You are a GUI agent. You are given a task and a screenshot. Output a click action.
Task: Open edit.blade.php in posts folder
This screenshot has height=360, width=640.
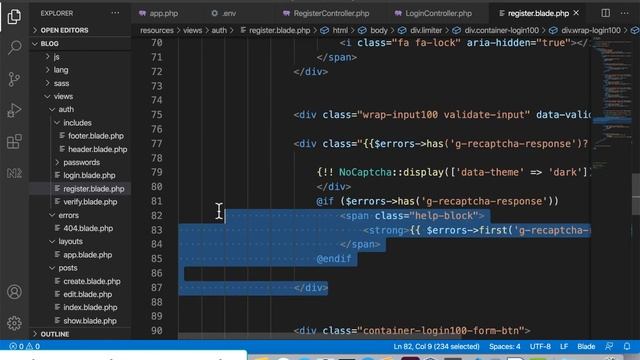87,294
